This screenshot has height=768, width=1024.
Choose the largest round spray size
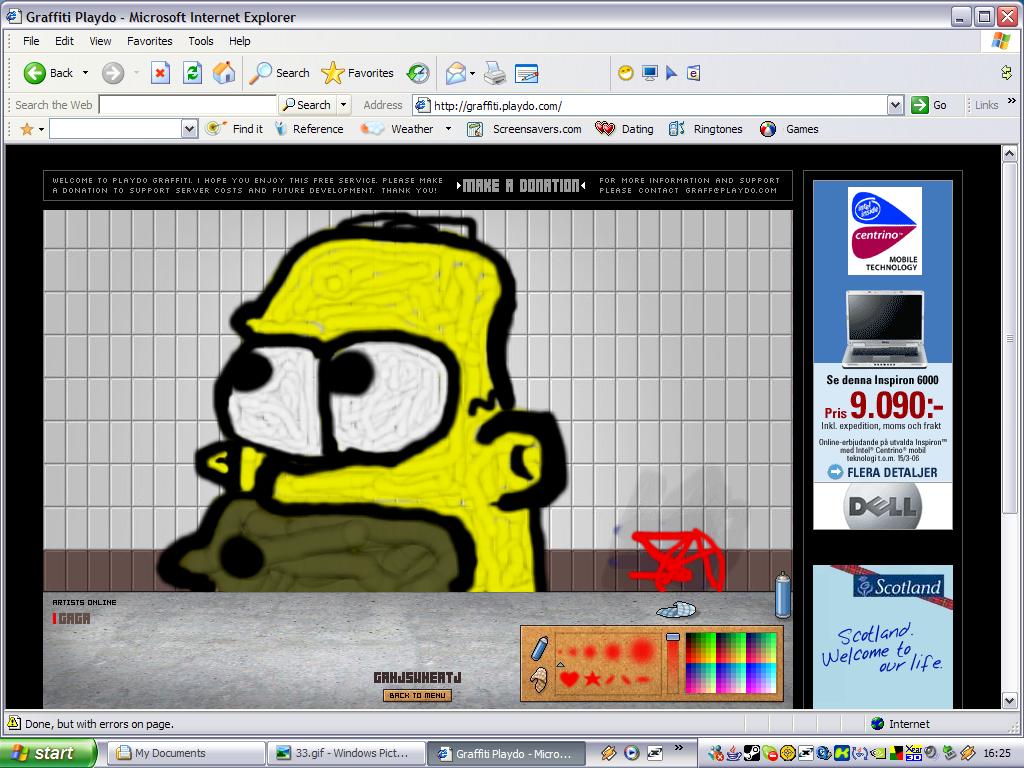[642, 650]
